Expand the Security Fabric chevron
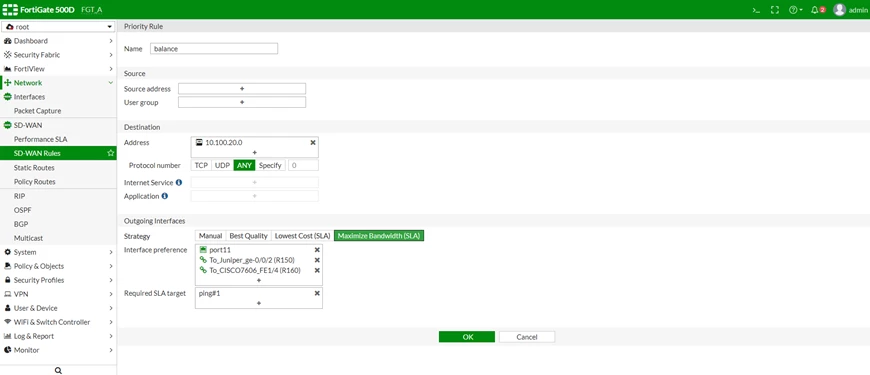Viewport: 870px width, 375px height. (110, 55)
